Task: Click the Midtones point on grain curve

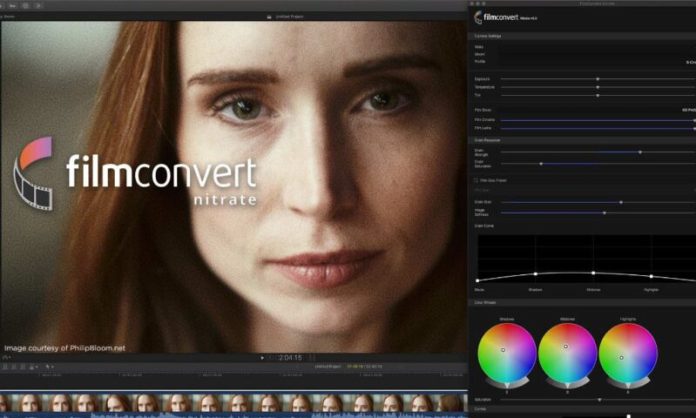Action: pos(593,273)
